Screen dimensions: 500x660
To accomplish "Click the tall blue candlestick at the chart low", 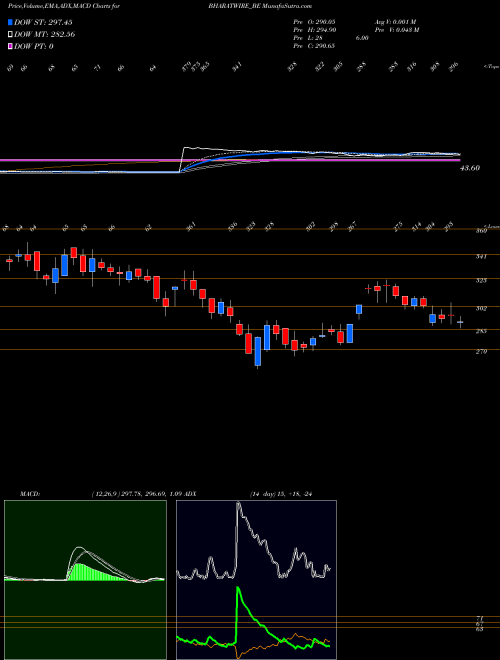I will (258, 351).
